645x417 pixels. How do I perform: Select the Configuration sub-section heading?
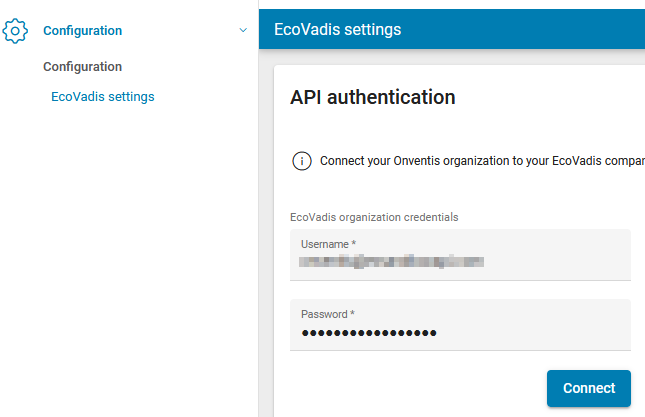tap(82, 67)
